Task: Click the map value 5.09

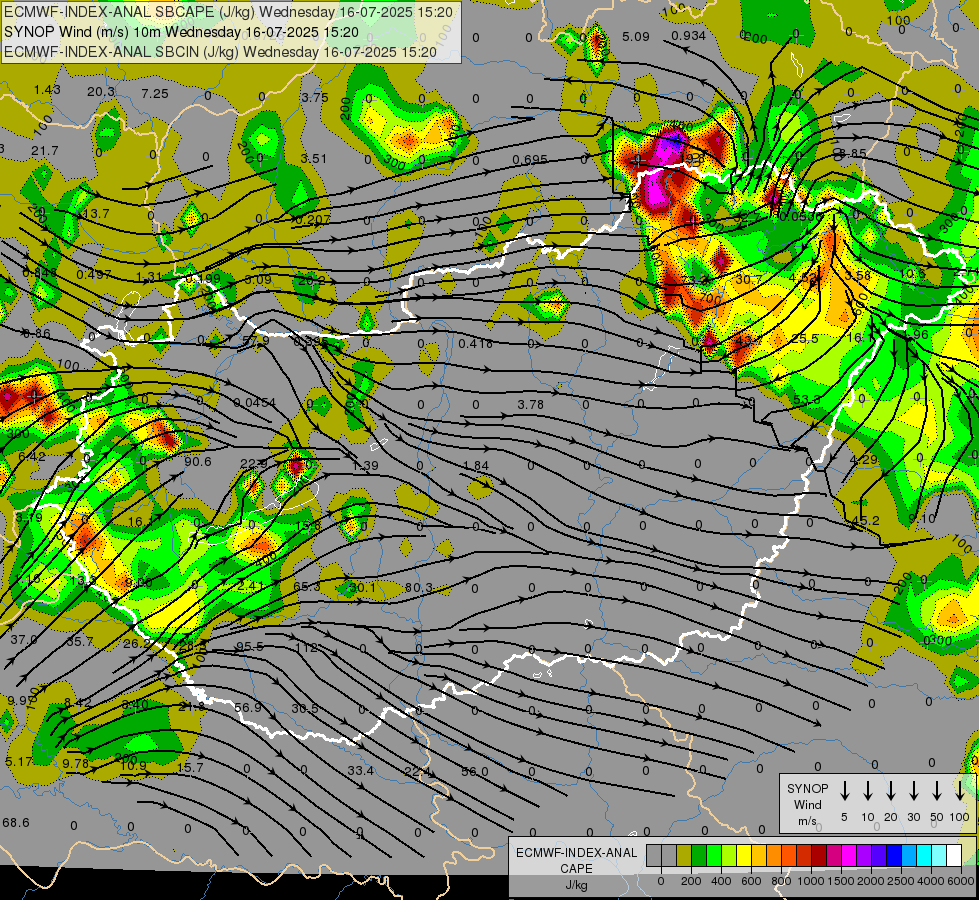Action: point(636,37)
